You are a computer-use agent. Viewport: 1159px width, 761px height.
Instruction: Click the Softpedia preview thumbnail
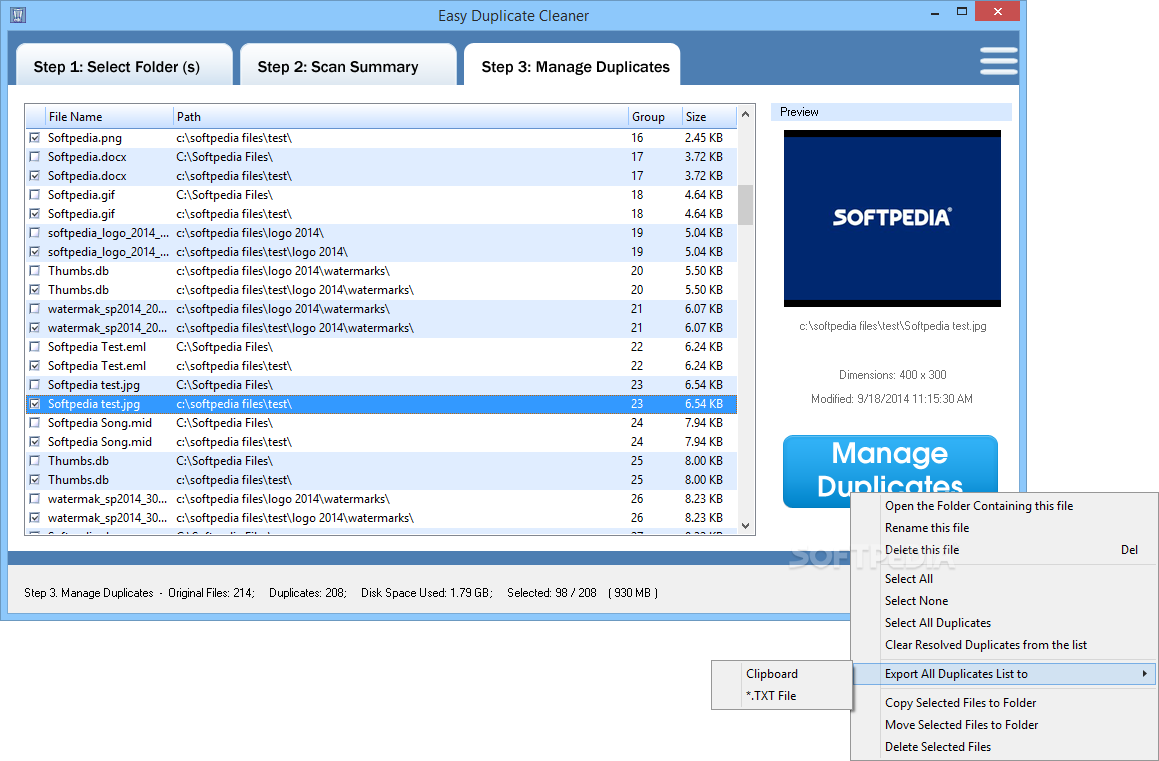click(x=892, y=219)
